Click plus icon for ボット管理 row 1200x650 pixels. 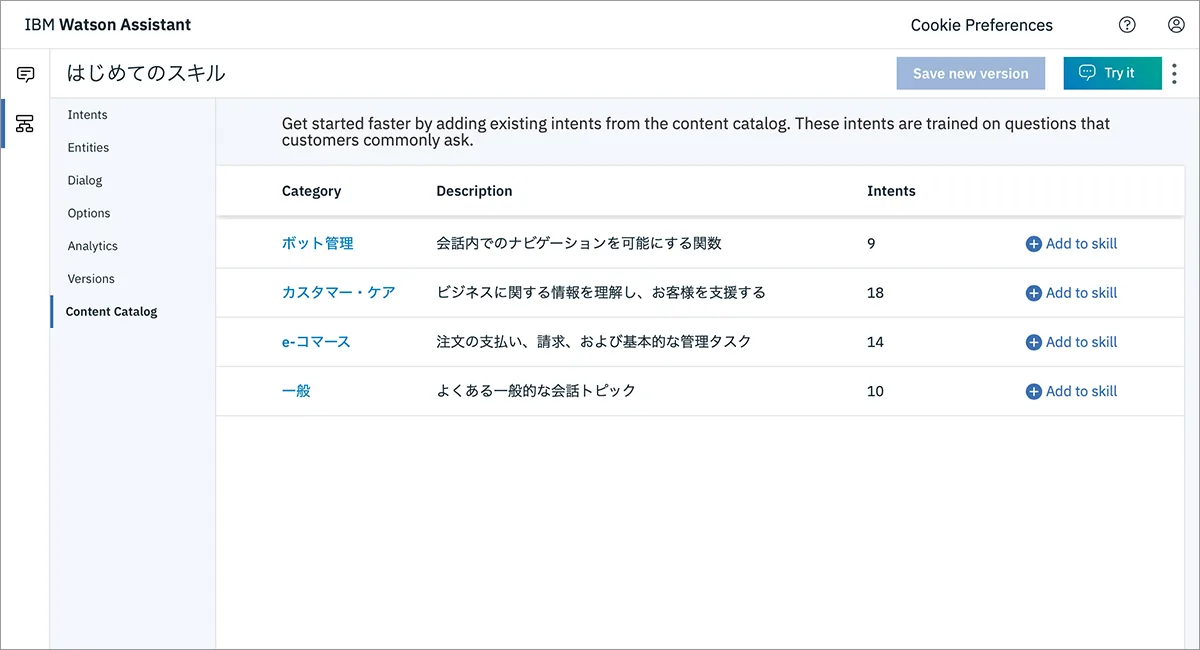[x=1033, y=244]
